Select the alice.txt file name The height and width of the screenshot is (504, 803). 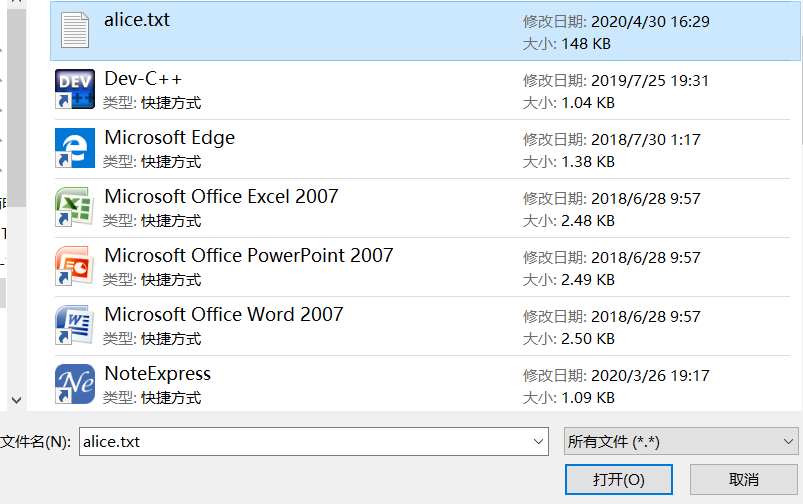click(x=137, y=19)
